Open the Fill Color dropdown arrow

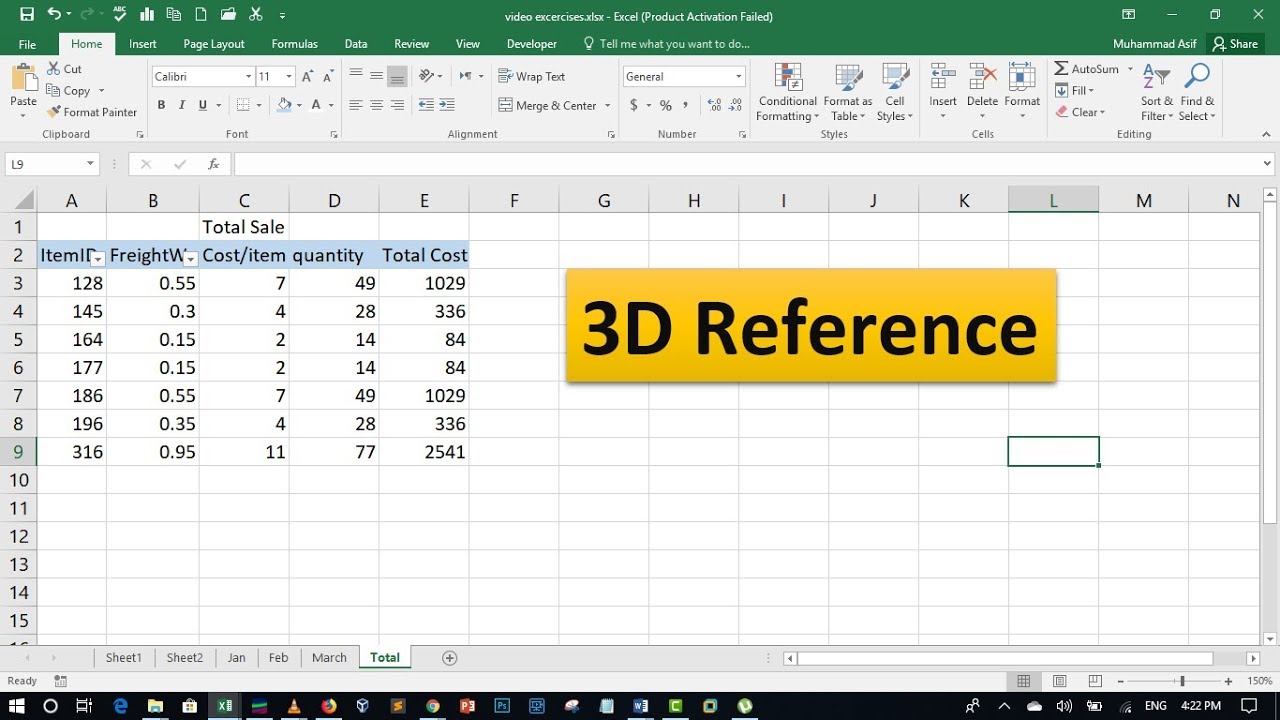[x=300, y=105]
